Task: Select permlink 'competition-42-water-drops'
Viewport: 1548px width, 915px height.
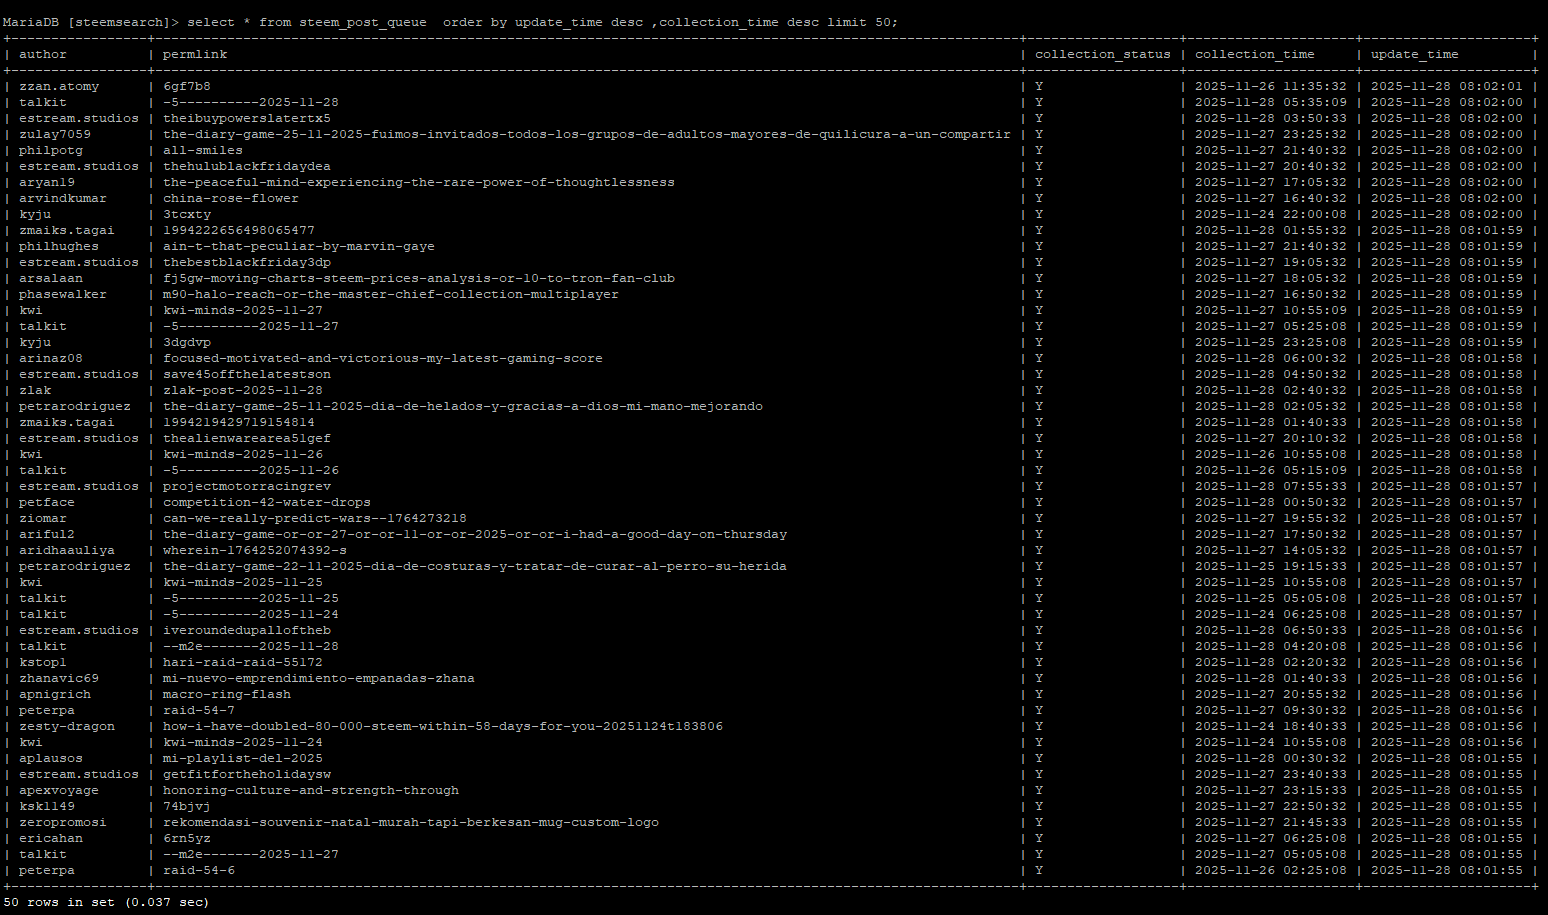Action: coord(267,502)
